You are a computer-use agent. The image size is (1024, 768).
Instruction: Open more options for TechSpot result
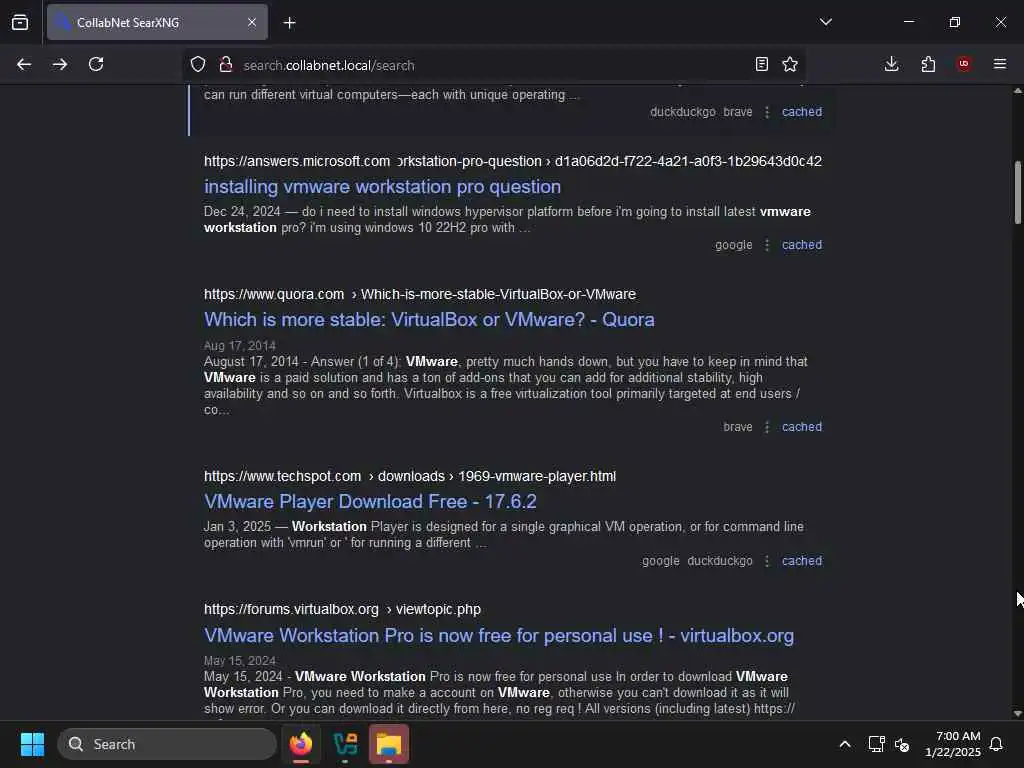pos(767,561)
